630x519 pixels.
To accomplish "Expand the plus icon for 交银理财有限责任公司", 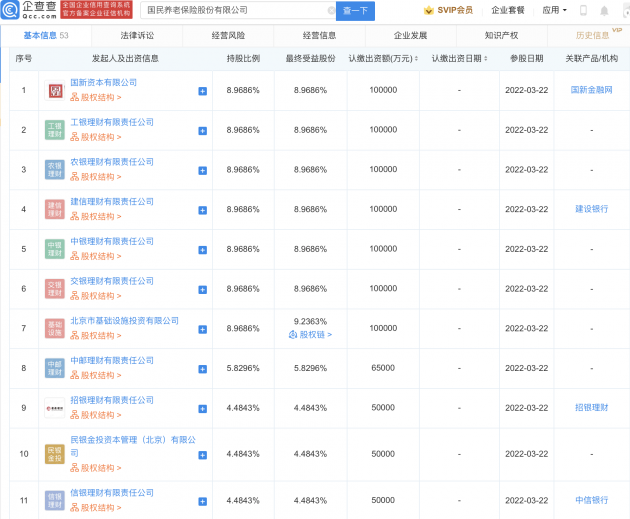I will pyautogui.click(x=203, y=290).
